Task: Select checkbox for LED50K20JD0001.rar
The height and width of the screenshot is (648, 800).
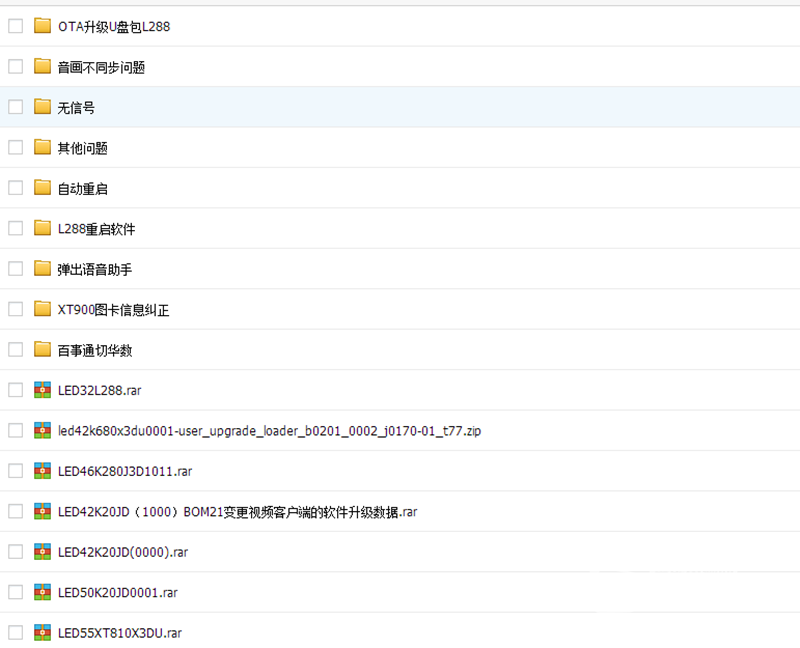Action: pyautogui.click(x=16, y=592)
